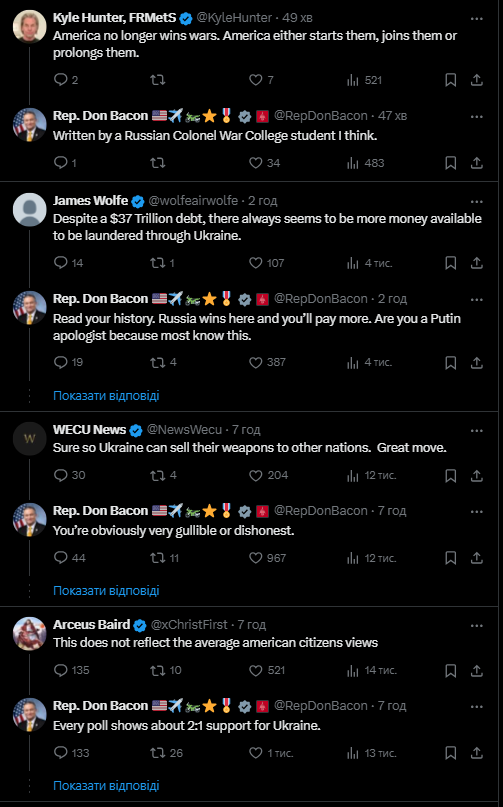Open WECU News avatar

pos(29,438)
